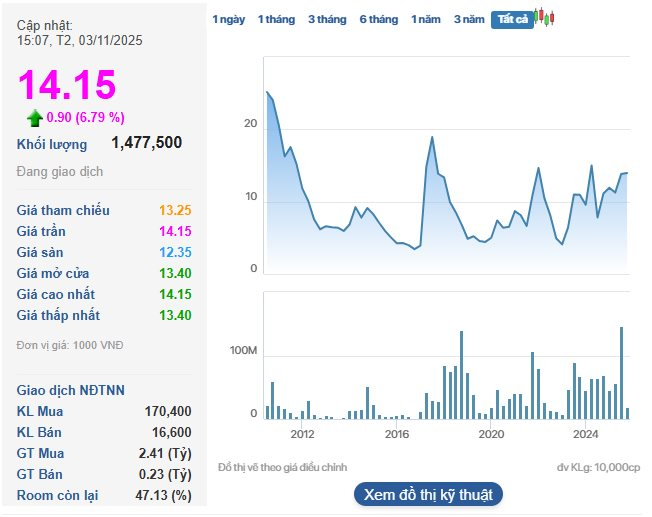Click the 2012 x-axis year label
652x517 pixels.
pos(302,434)
